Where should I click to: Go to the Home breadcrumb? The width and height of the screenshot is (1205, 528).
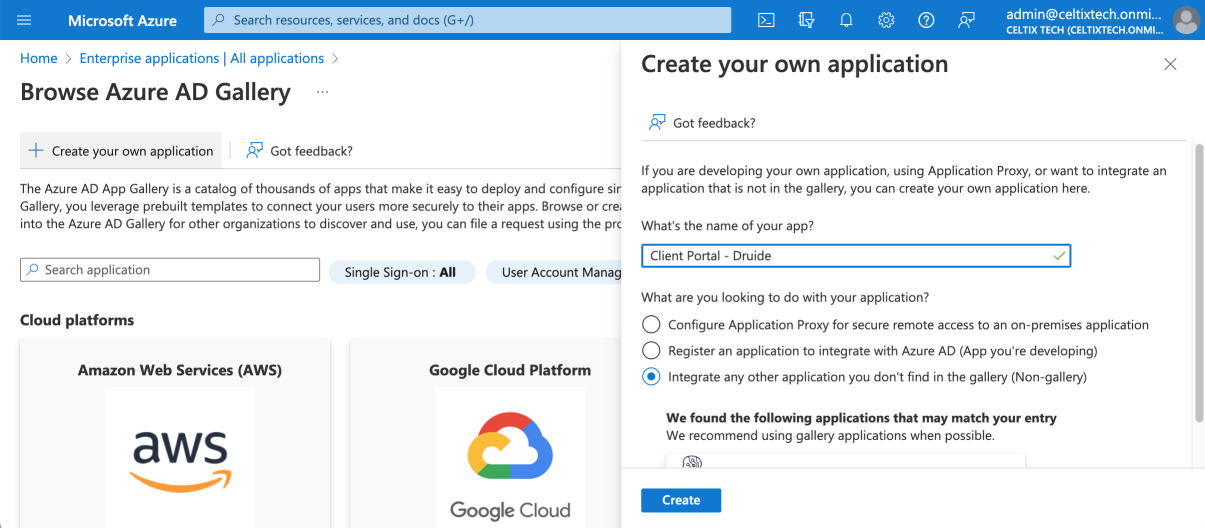[x=39, y=59]
